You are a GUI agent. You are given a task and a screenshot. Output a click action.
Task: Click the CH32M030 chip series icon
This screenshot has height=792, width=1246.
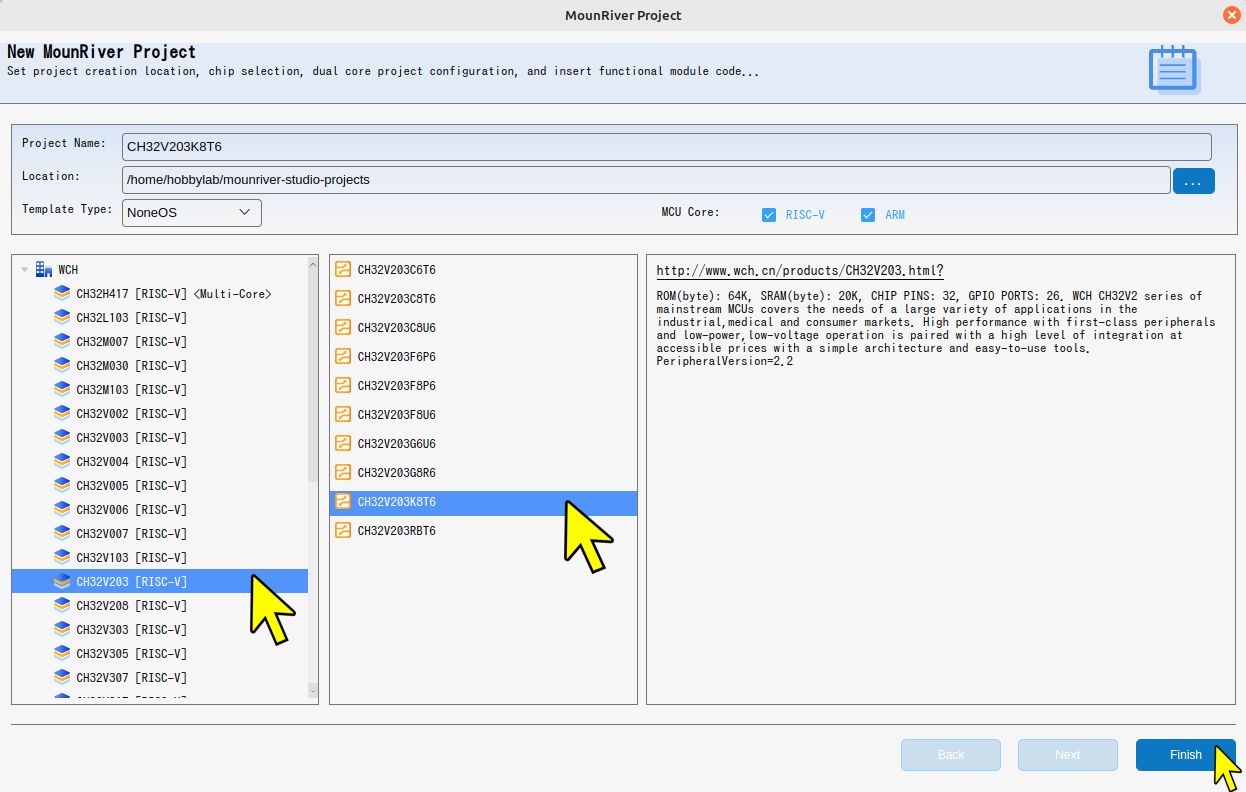click(62, 366)
